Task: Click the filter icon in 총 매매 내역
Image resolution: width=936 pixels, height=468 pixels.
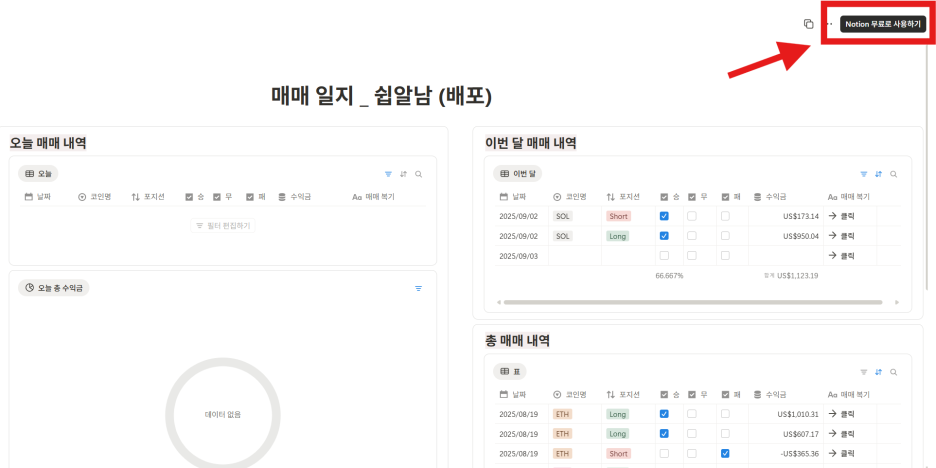Action: 864,372
